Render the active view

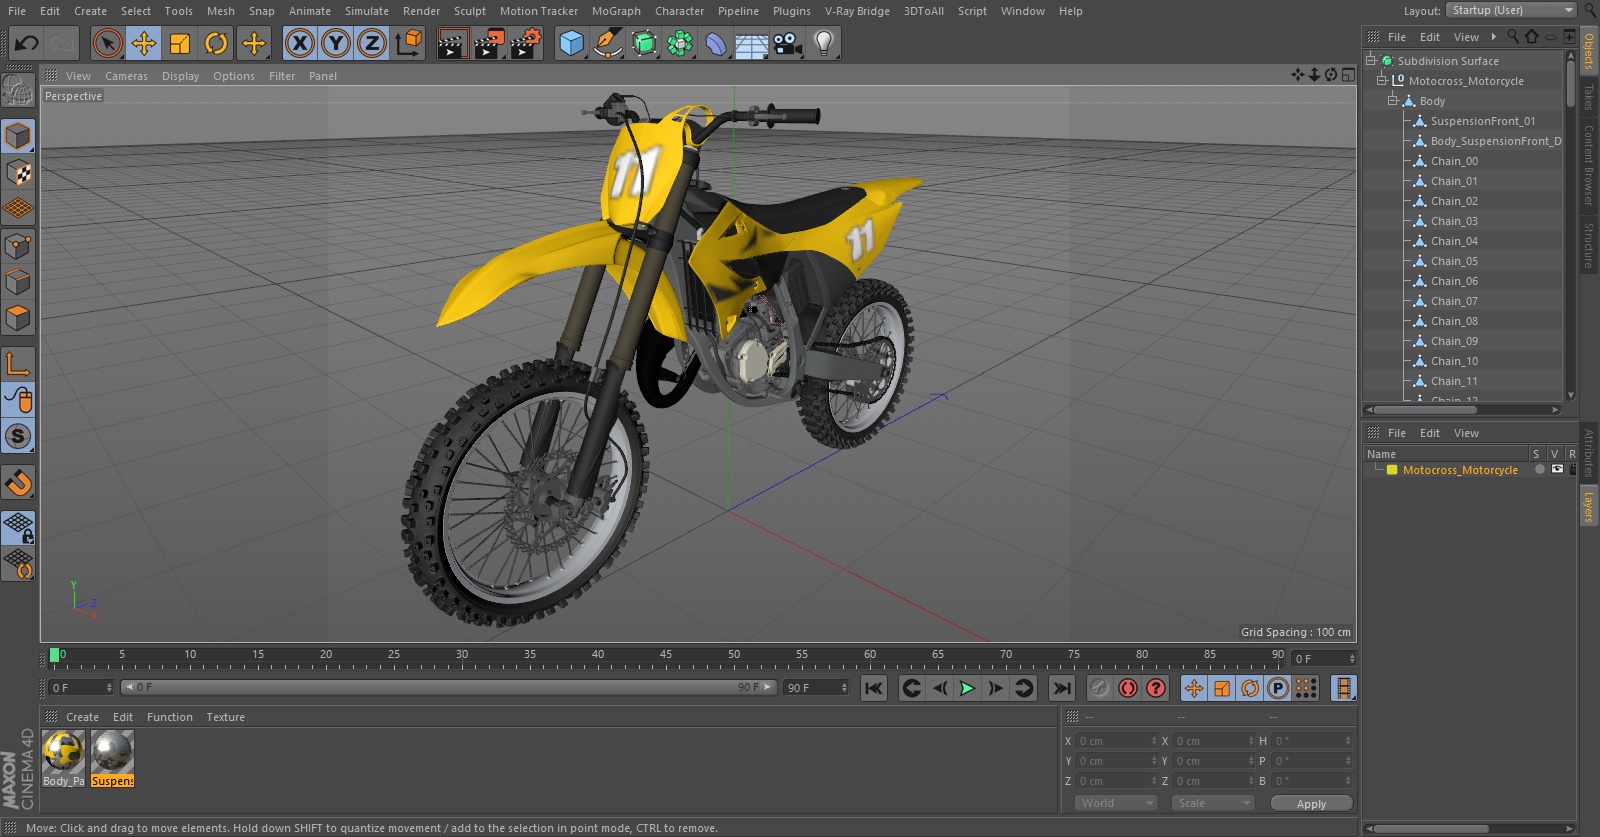tap(452, 43)
